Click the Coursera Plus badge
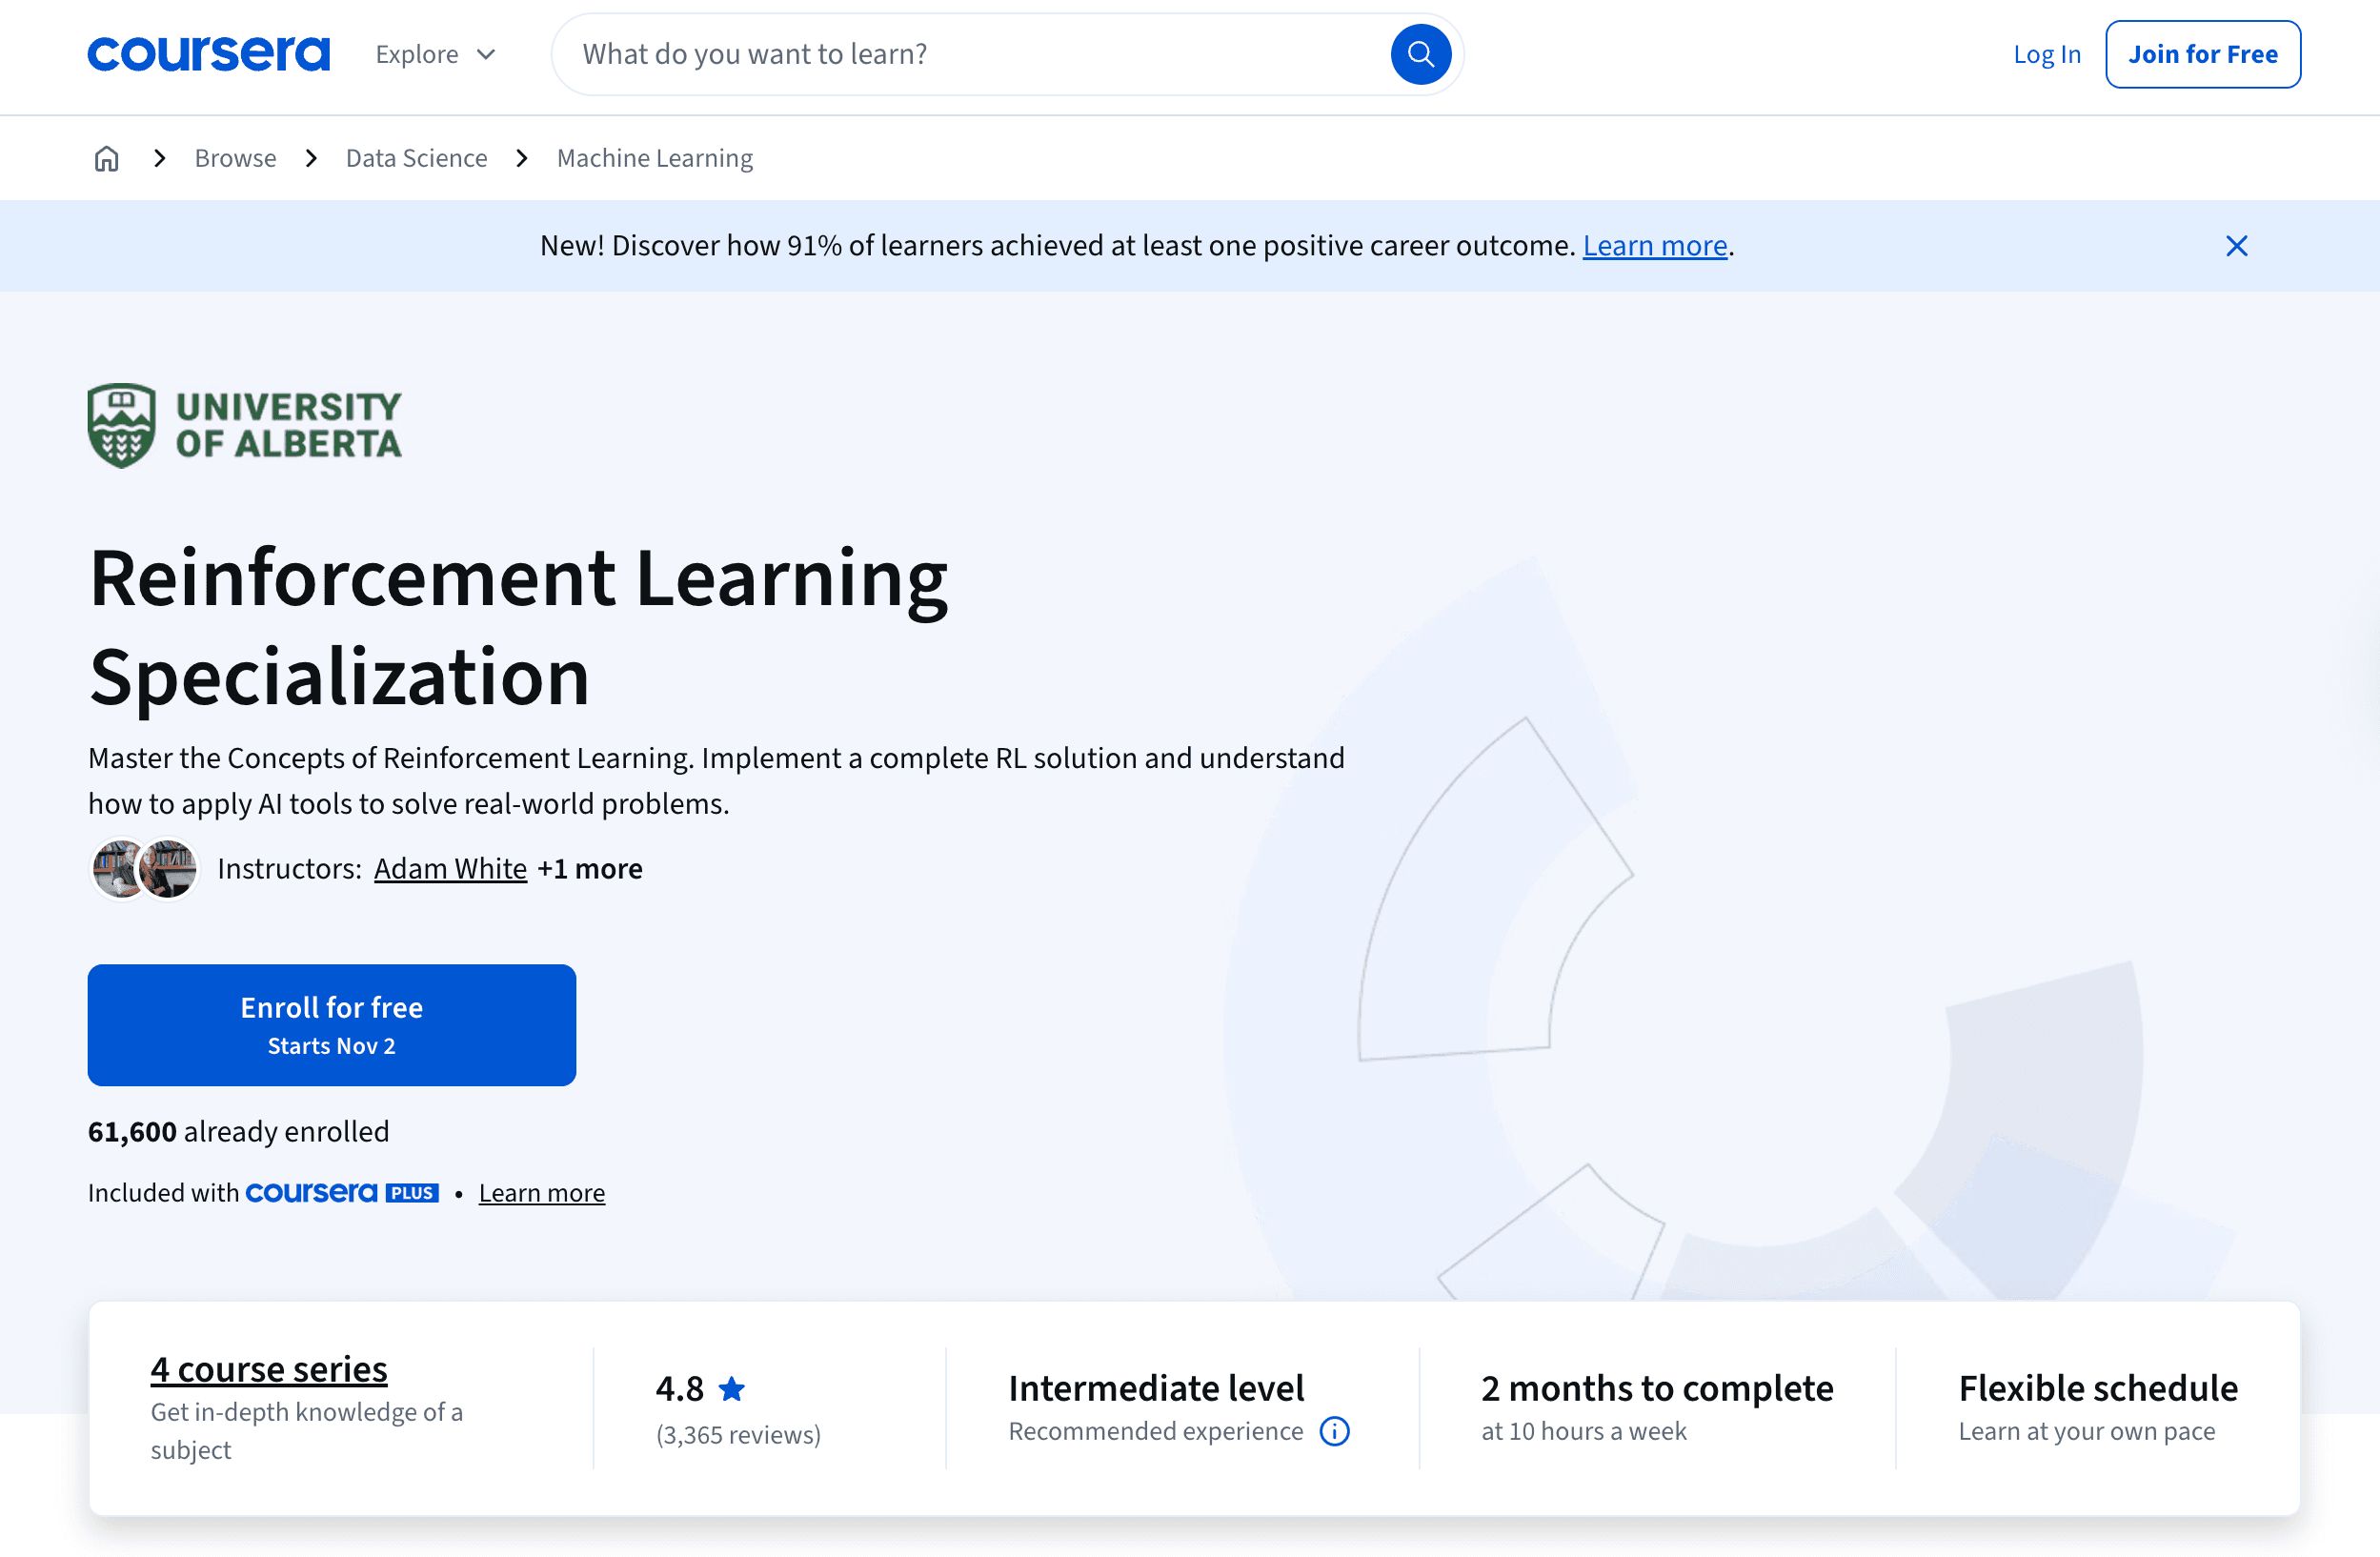Viewport: 2380px width, 1557px height. 342,1192
